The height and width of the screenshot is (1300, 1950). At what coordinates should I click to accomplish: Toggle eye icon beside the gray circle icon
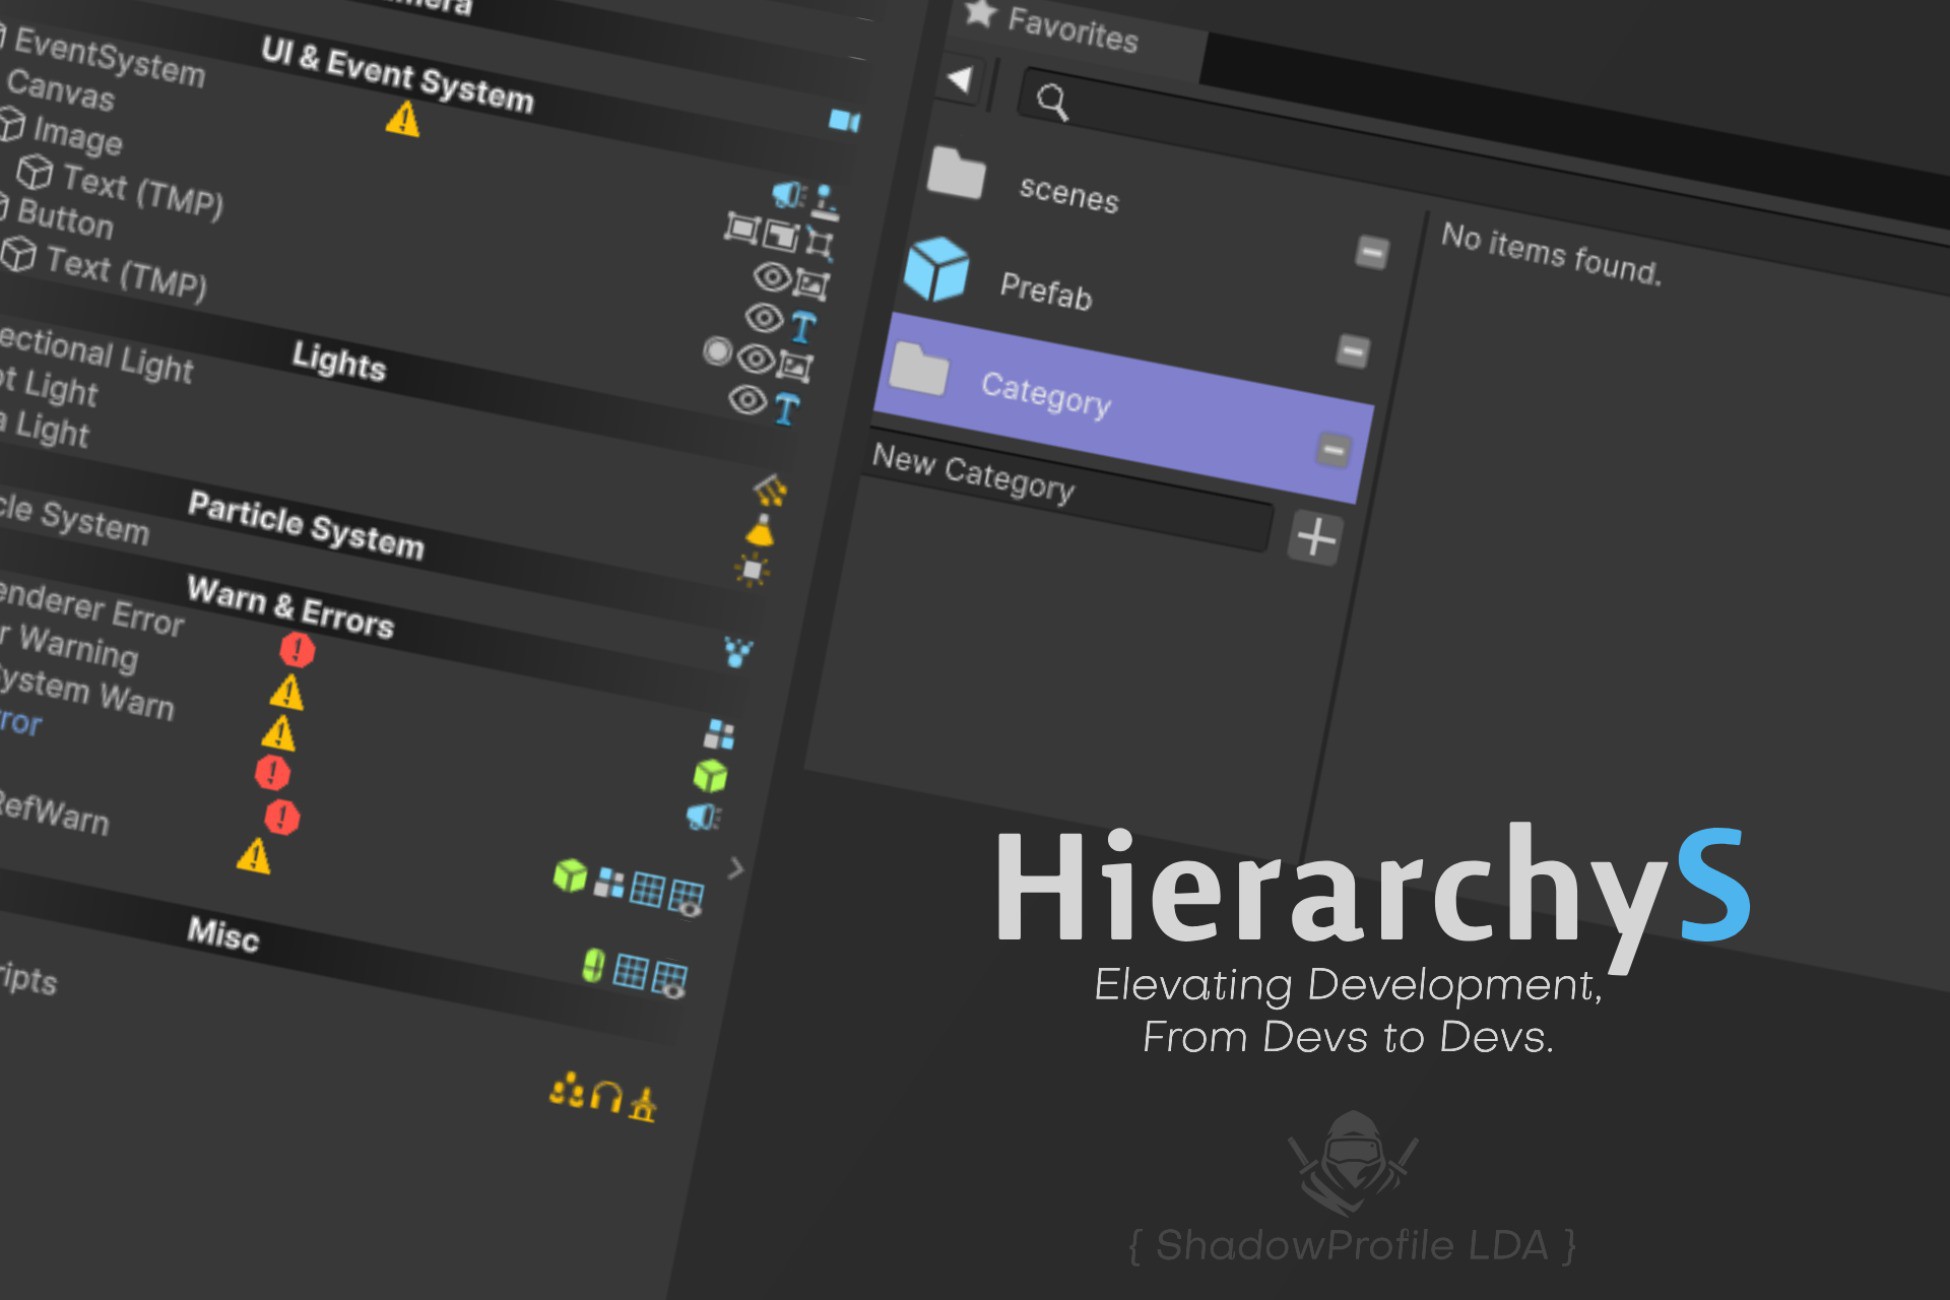[x=756, y=358]
